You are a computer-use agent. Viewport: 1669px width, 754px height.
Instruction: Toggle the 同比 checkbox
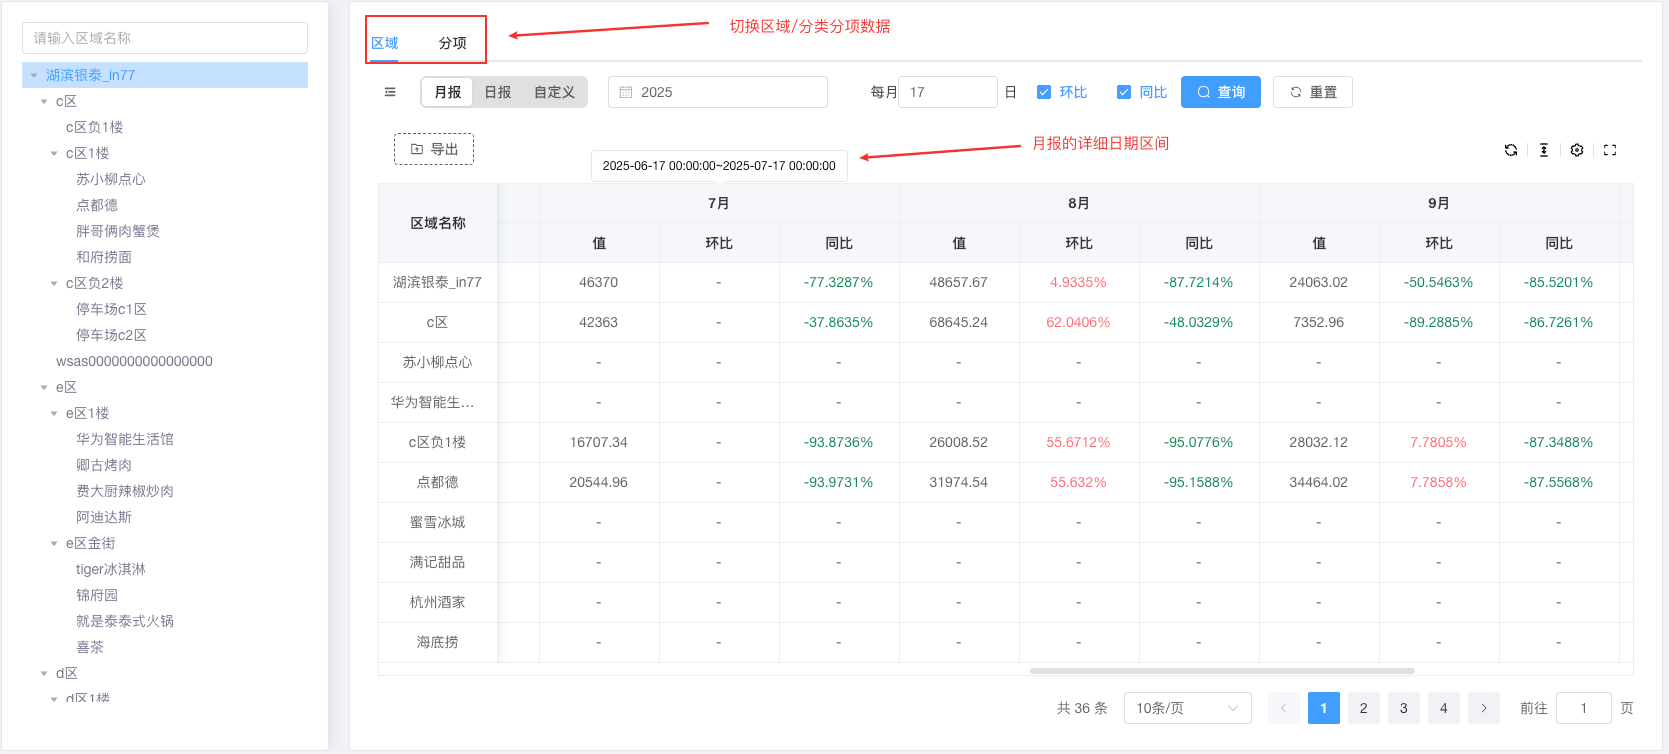point(1124,92)
